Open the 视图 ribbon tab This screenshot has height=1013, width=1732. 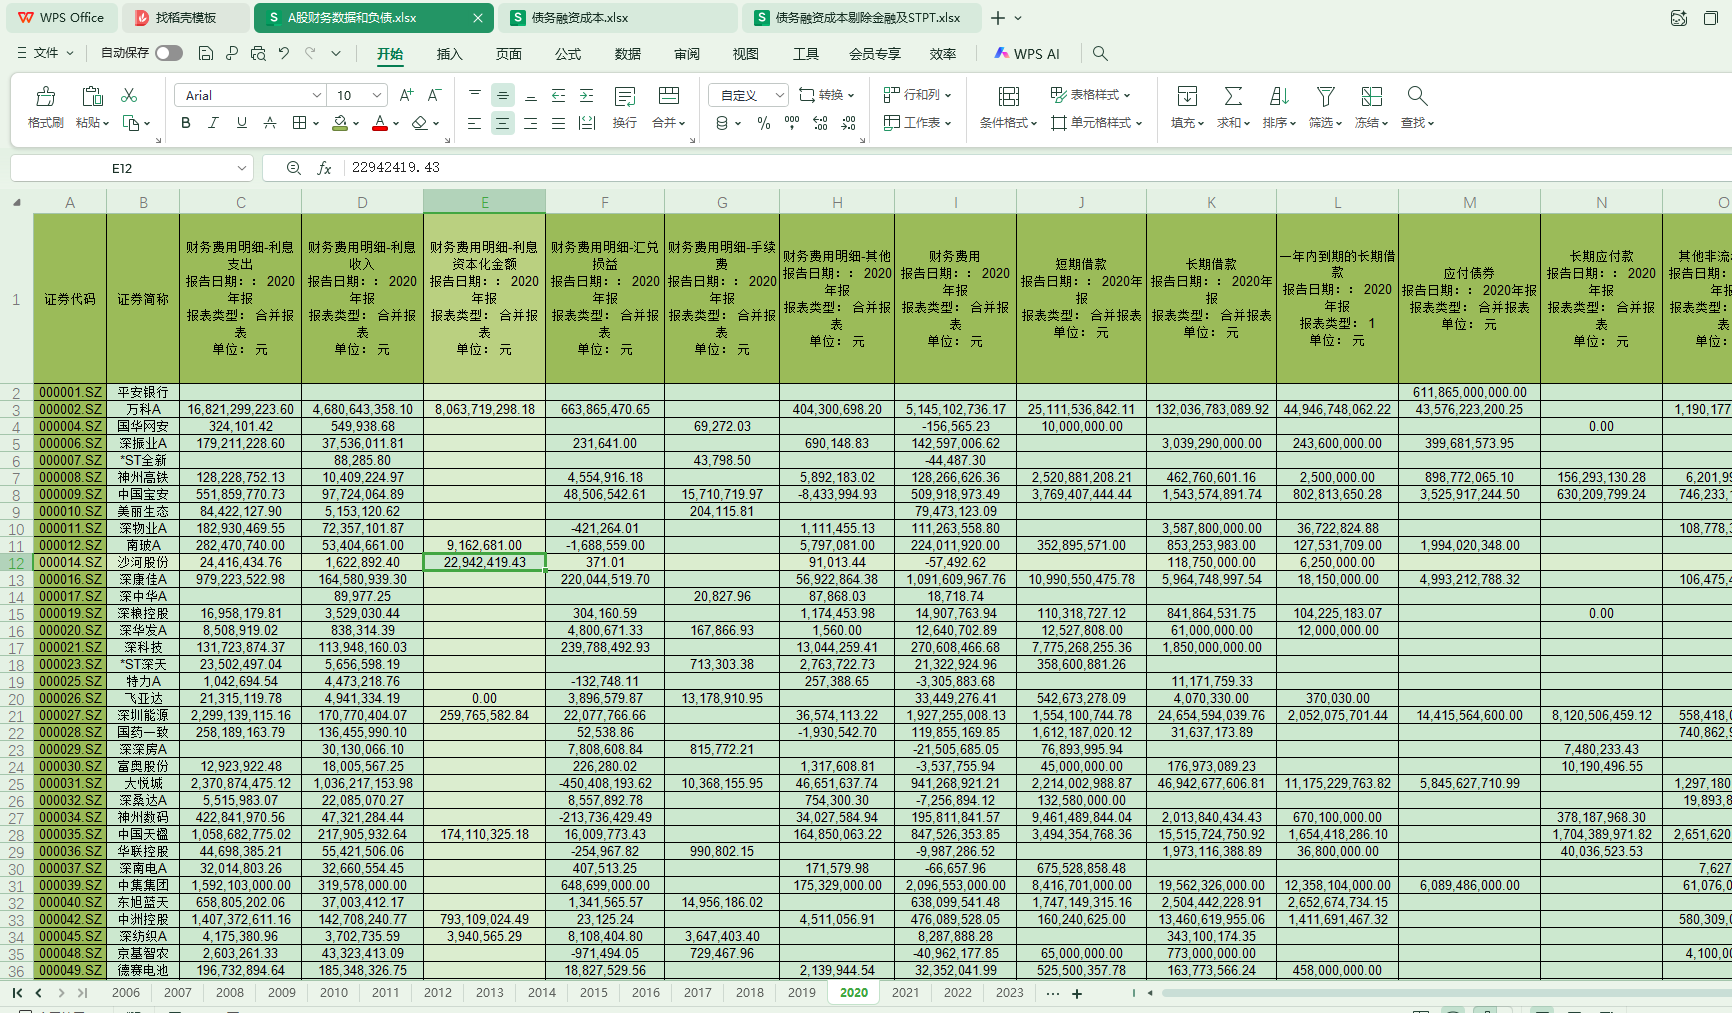pos(746,54)
